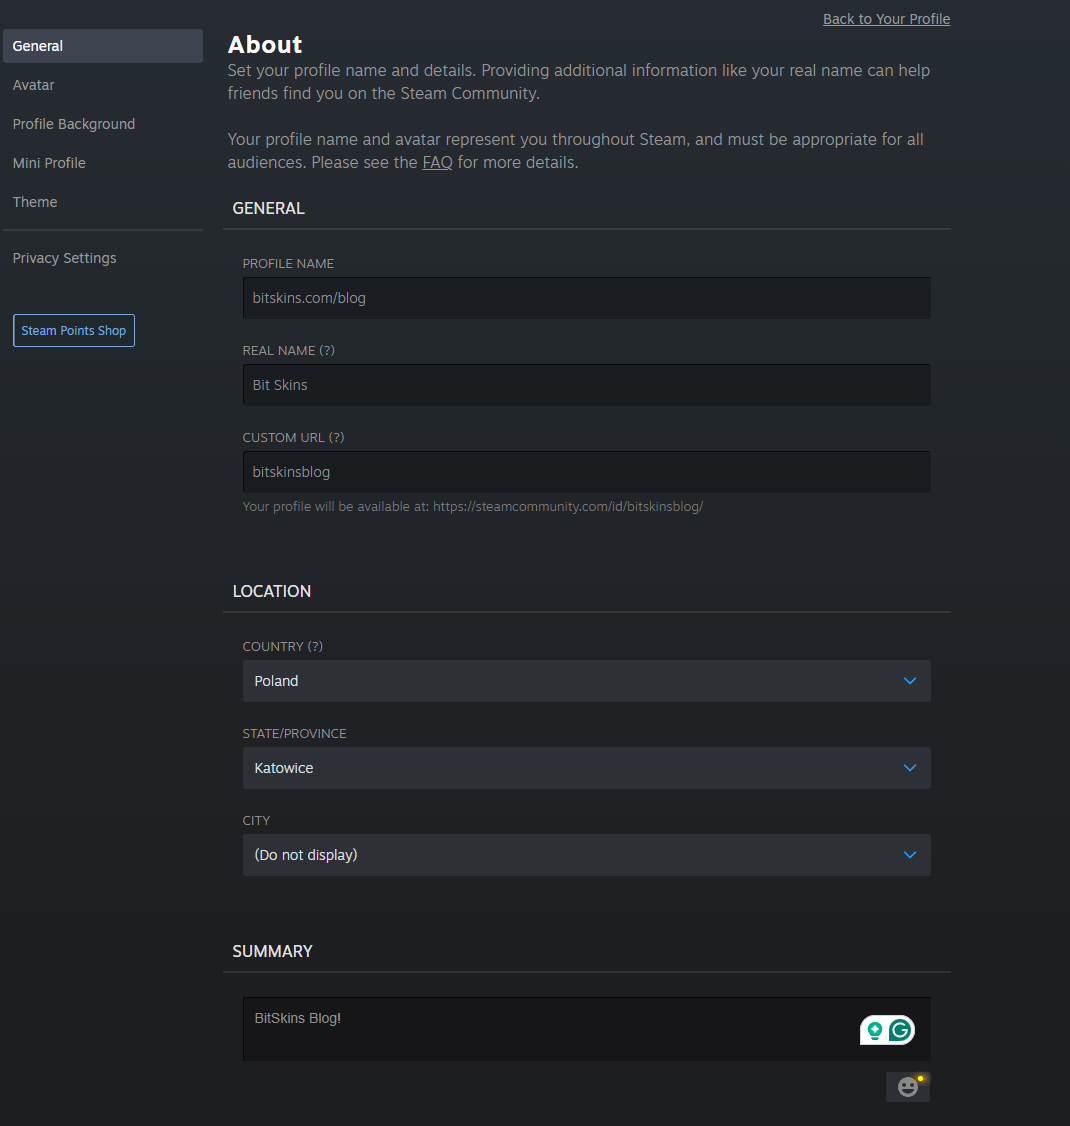Open the FAQ link in the description
This screenshot has width=1070, height=1126.
[437, 162]
